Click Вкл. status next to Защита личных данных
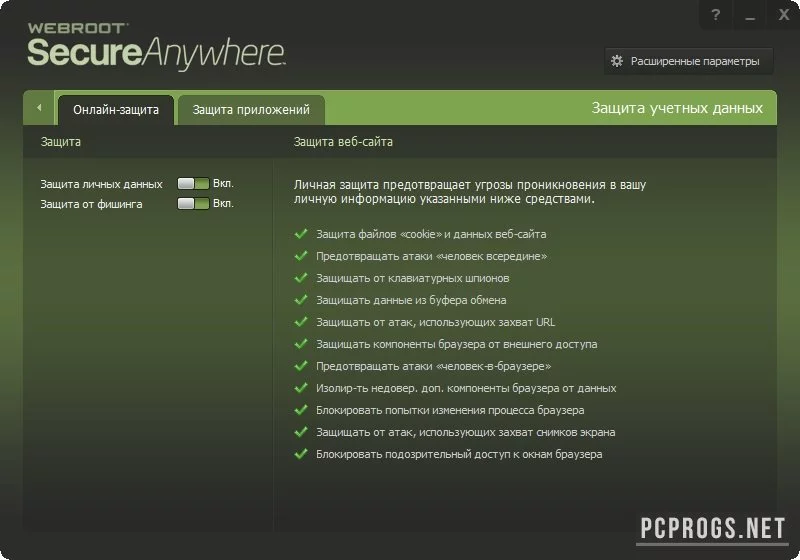 point(223,184)
